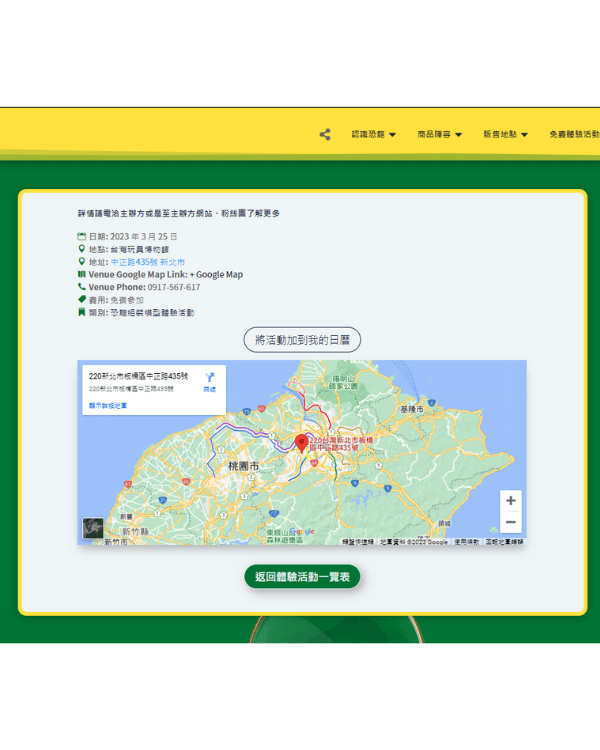
Task: Switch to satellite view using the map thumbnail
Action: point(93,528)
